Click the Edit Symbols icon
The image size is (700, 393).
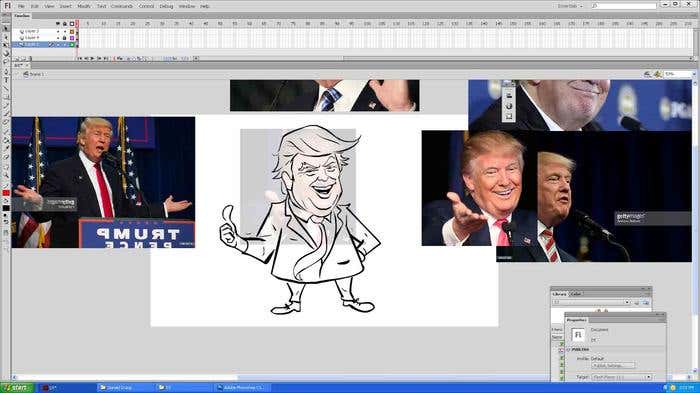click(x=657, y=74)
